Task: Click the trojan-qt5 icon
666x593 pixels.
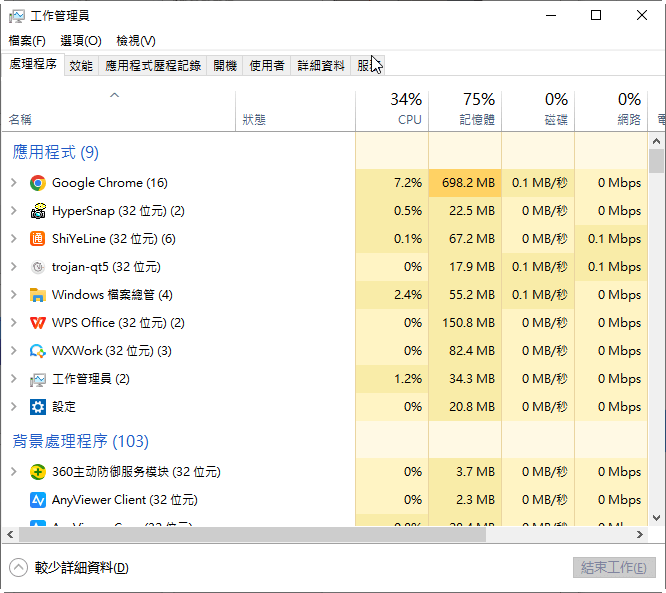Action: (x=38, y=267)
